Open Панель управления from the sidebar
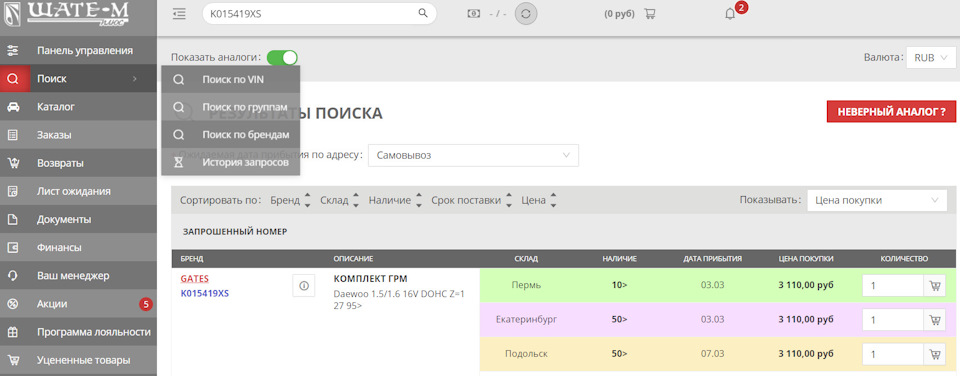 coord(78,50)
